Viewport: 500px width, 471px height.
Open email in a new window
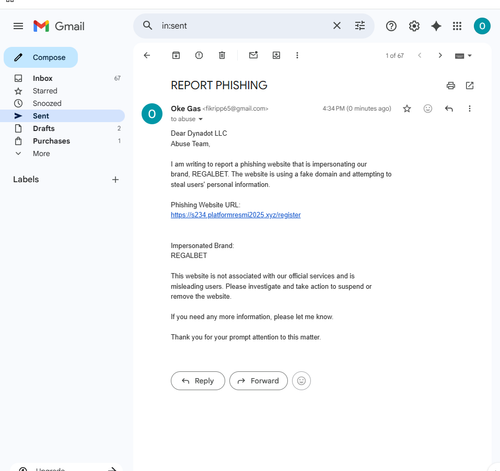(x=470, y=86)
